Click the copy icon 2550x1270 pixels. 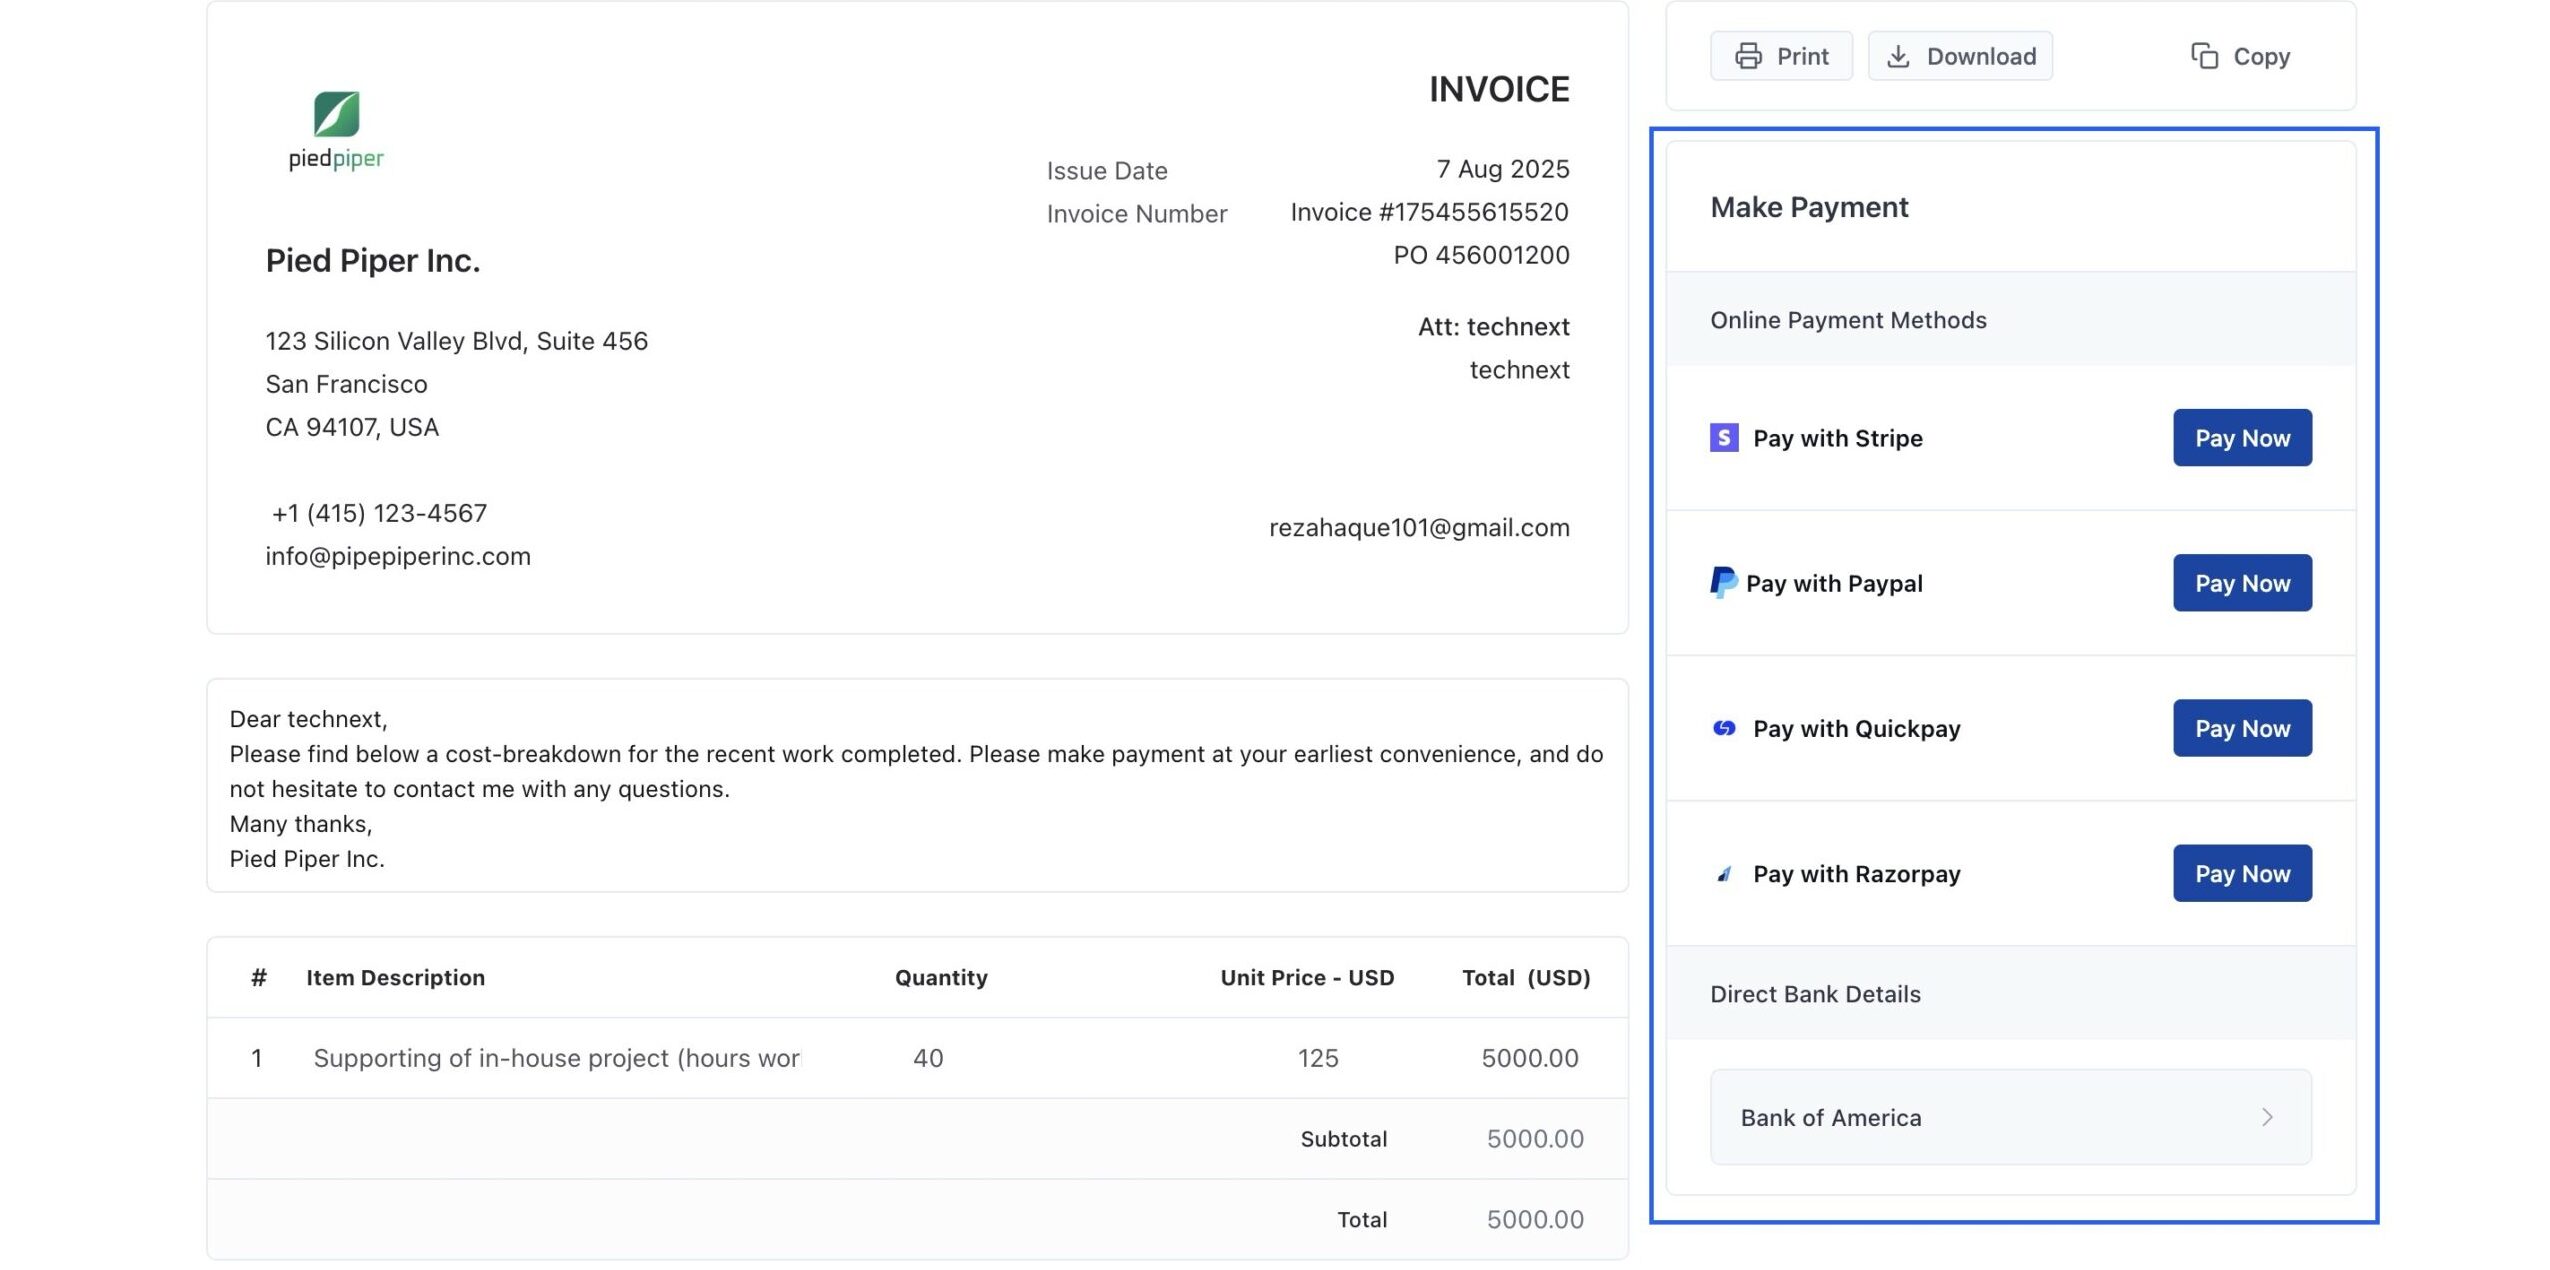point(2204,56)
